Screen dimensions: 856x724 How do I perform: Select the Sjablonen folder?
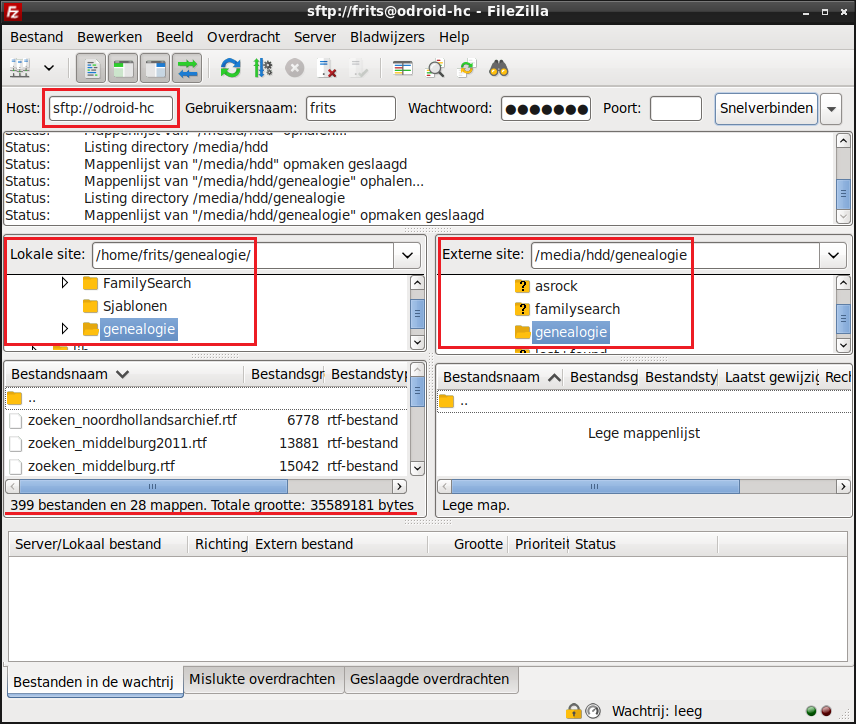(x=135, y=306)
